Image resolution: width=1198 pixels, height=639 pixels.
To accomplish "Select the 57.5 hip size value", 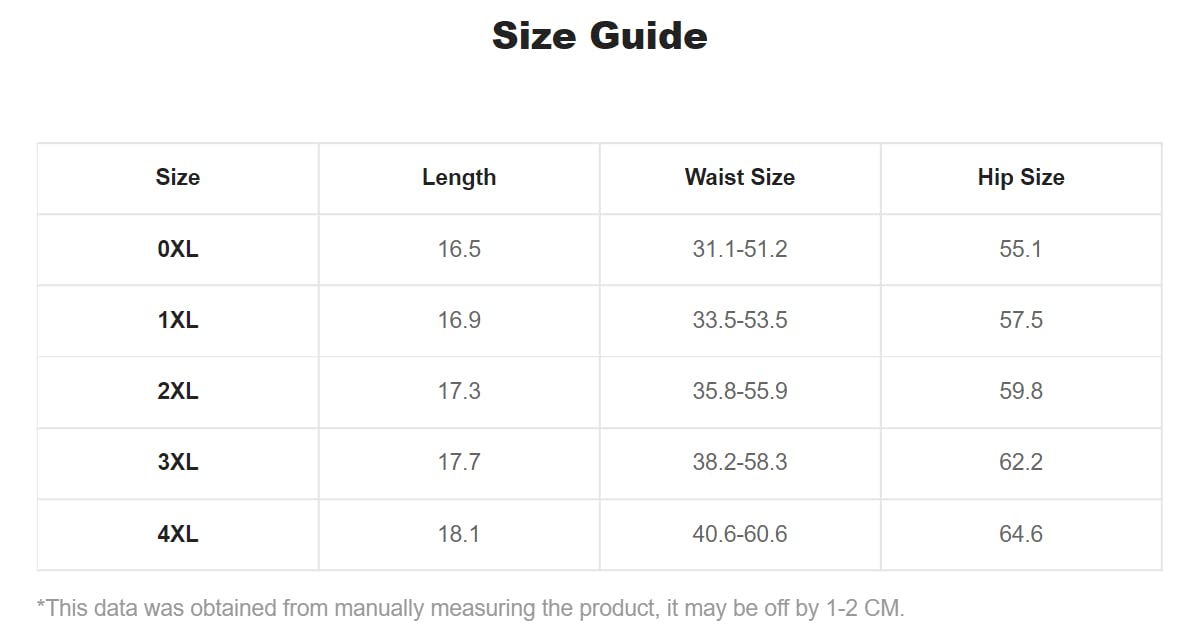I will click(x=1021, y=320).
